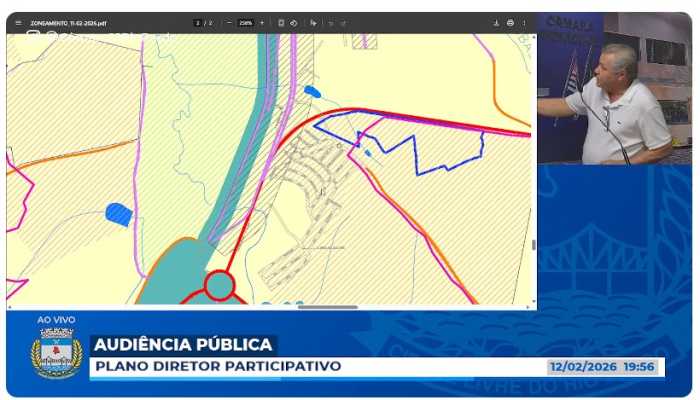Image resolution: width=700 pixels, height=400 pixels.
Task: Click the undo annotation button
Action: click(331, 23)
